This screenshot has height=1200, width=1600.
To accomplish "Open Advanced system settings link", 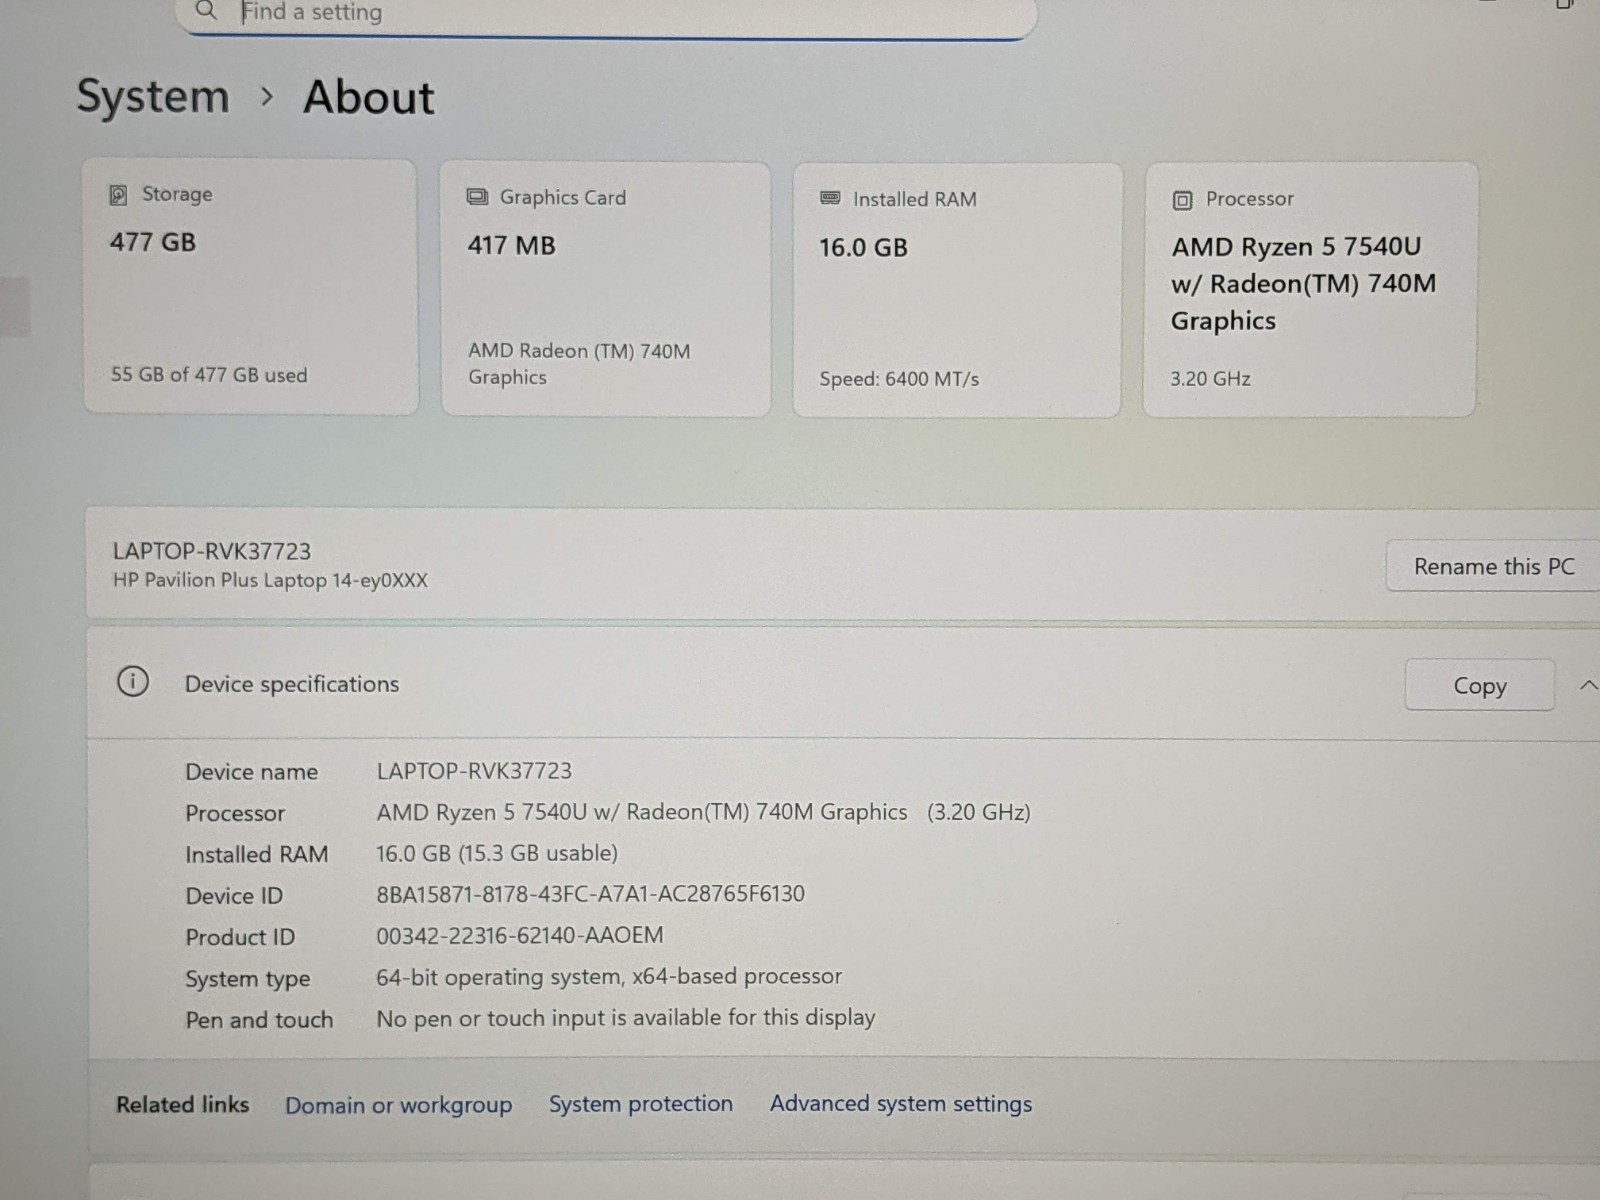I will 900,1104.
